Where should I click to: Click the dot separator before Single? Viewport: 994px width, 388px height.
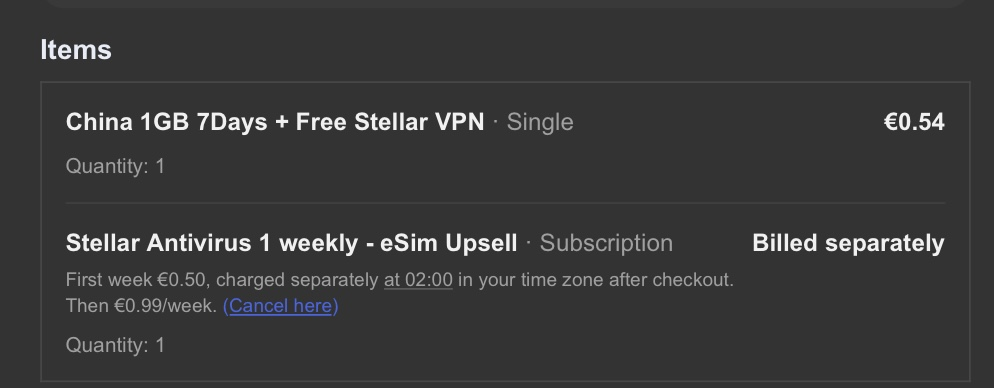(x=496, y=121)
